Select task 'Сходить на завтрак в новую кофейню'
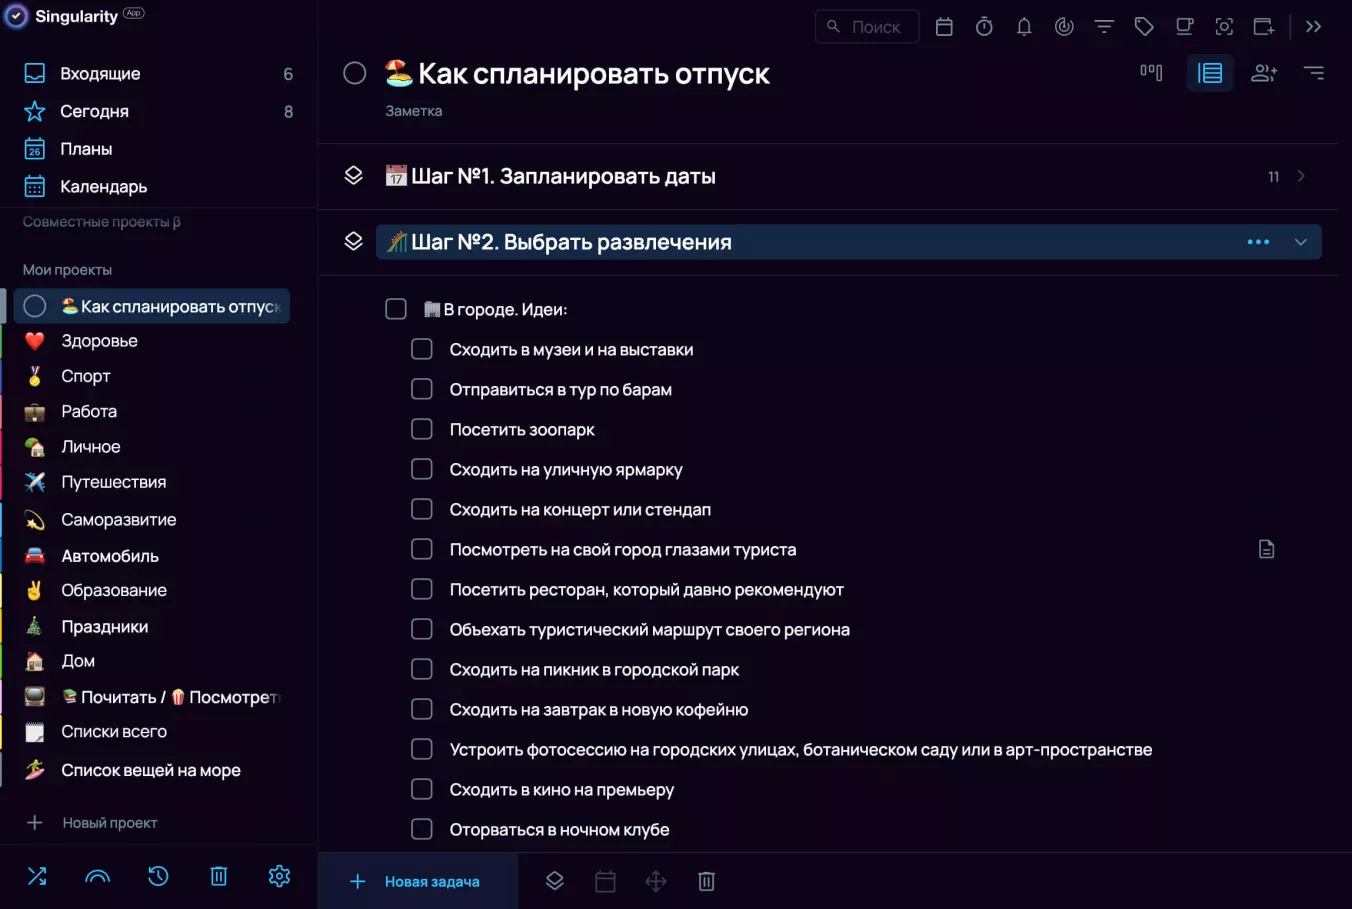This screenshot has height=909, width=1352. click(599, 709)
